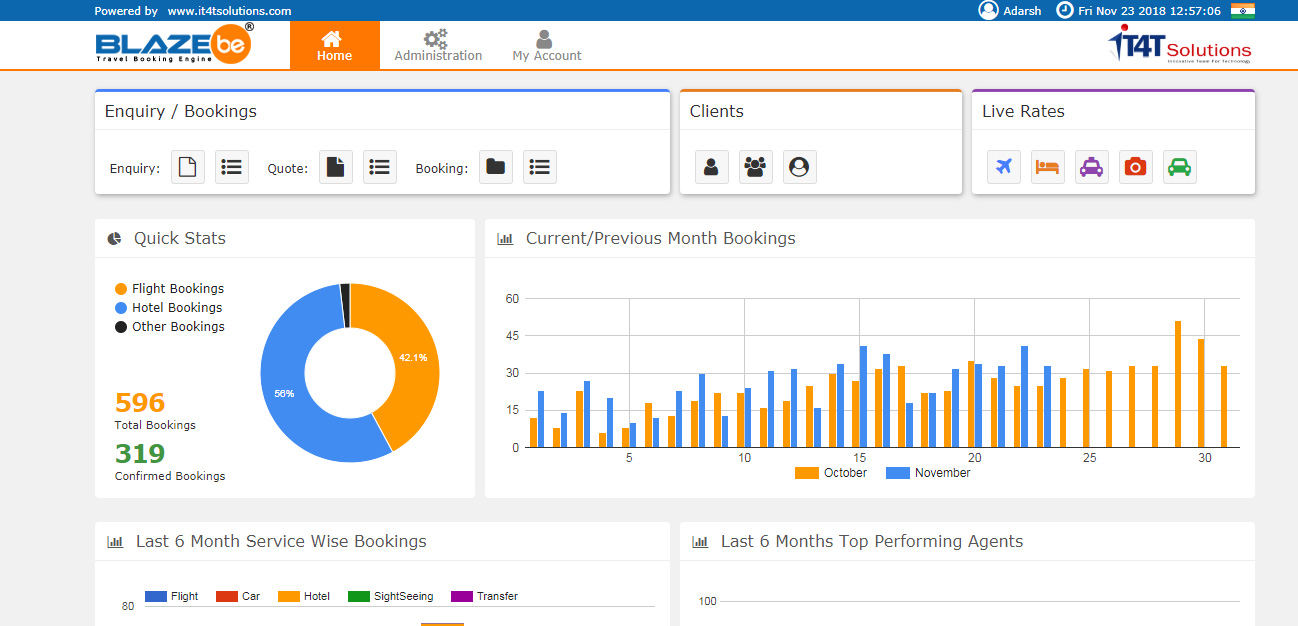Click the new Enquiry document icon

tap(187, 168)
